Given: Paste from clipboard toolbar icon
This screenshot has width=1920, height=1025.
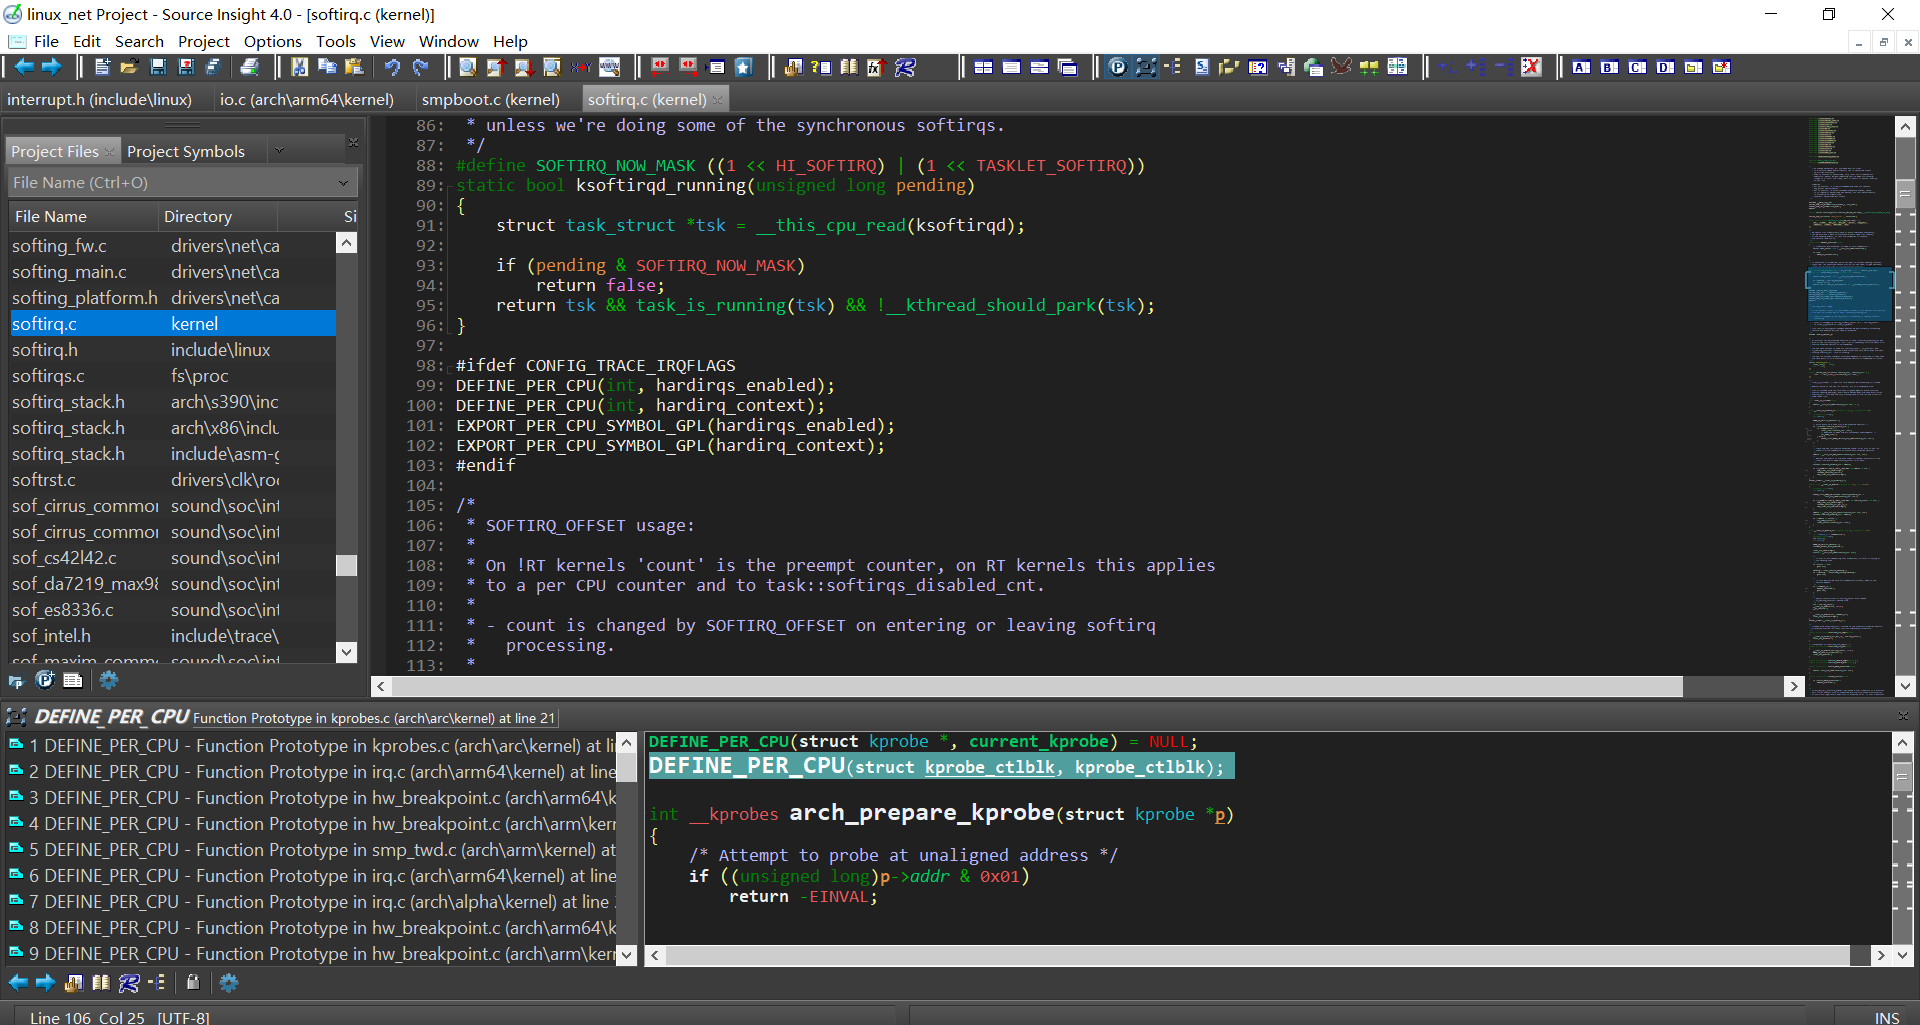Looking at the screenshot, I should pos(354,67).
